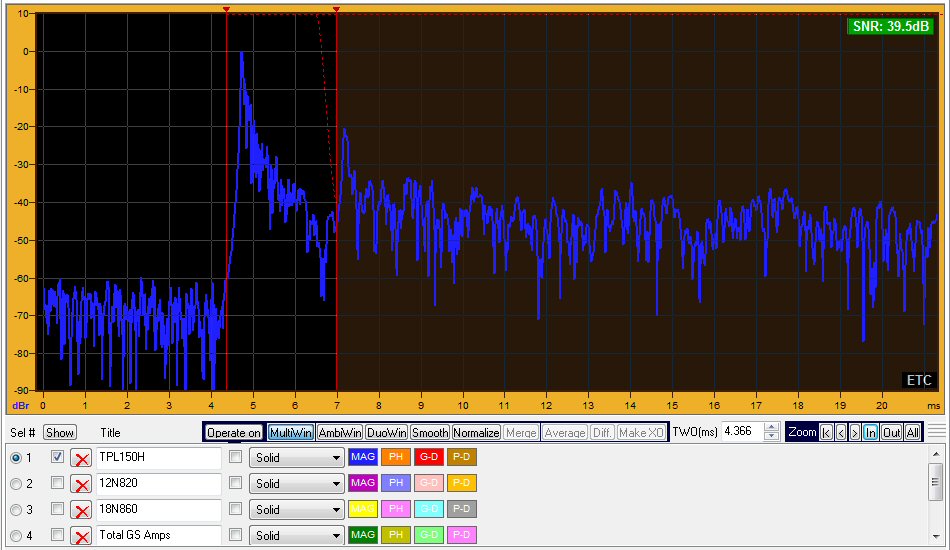Click the Smooth button
950x550 pixels.
point(430,432)
